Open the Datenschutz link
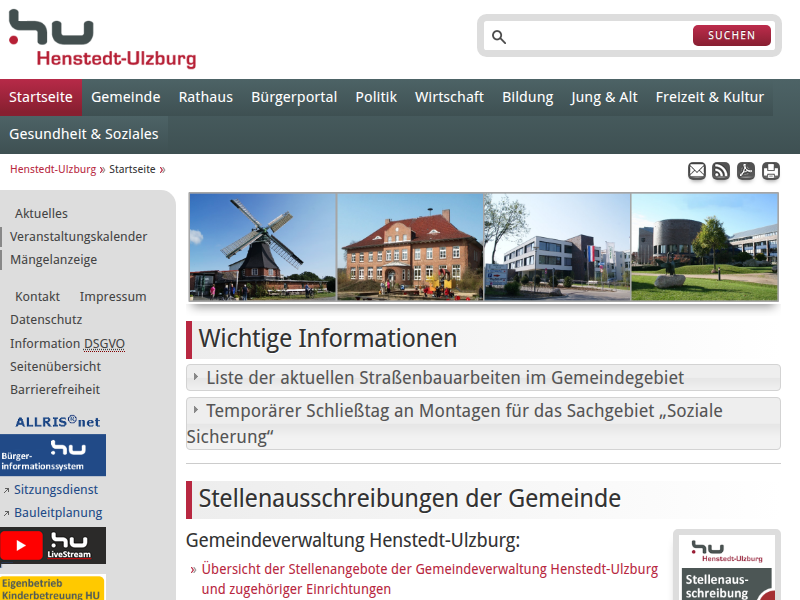This screenshot has width=800, height=600. coord(46,320)
